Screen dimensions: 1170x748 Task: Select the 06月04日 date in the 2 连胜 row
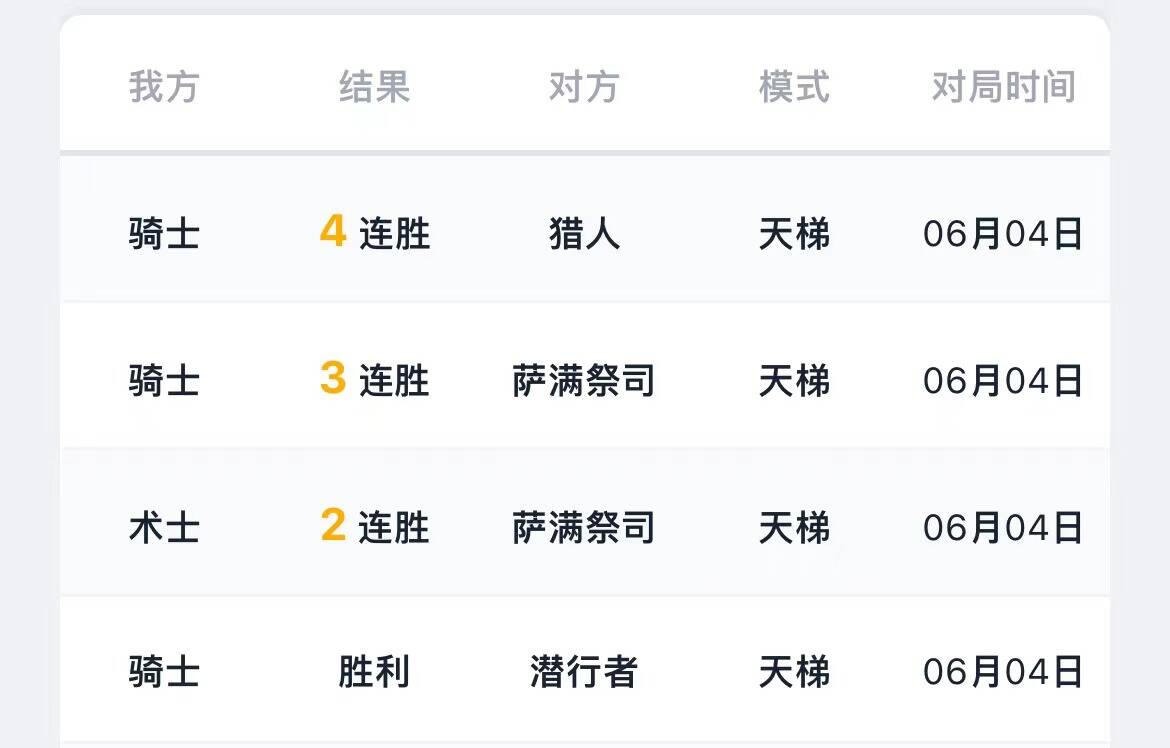pyautogui.click(x=1003, y=526)
